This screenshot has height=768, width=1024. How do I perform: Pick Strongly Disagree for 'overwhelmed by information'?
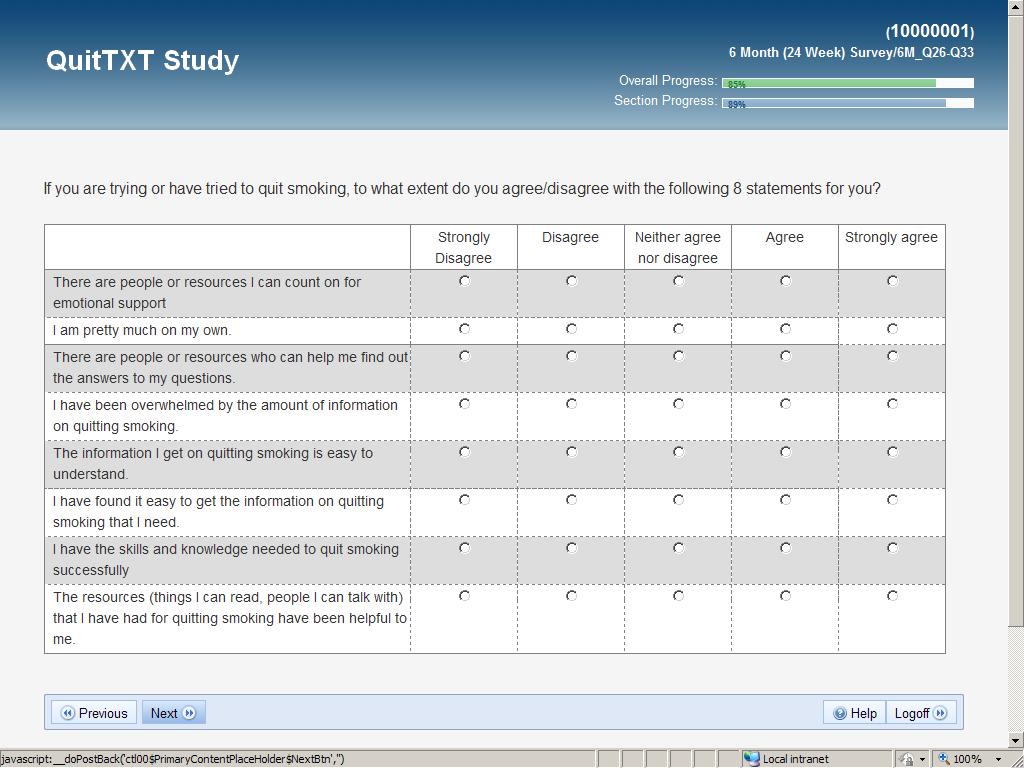[464, 404]
